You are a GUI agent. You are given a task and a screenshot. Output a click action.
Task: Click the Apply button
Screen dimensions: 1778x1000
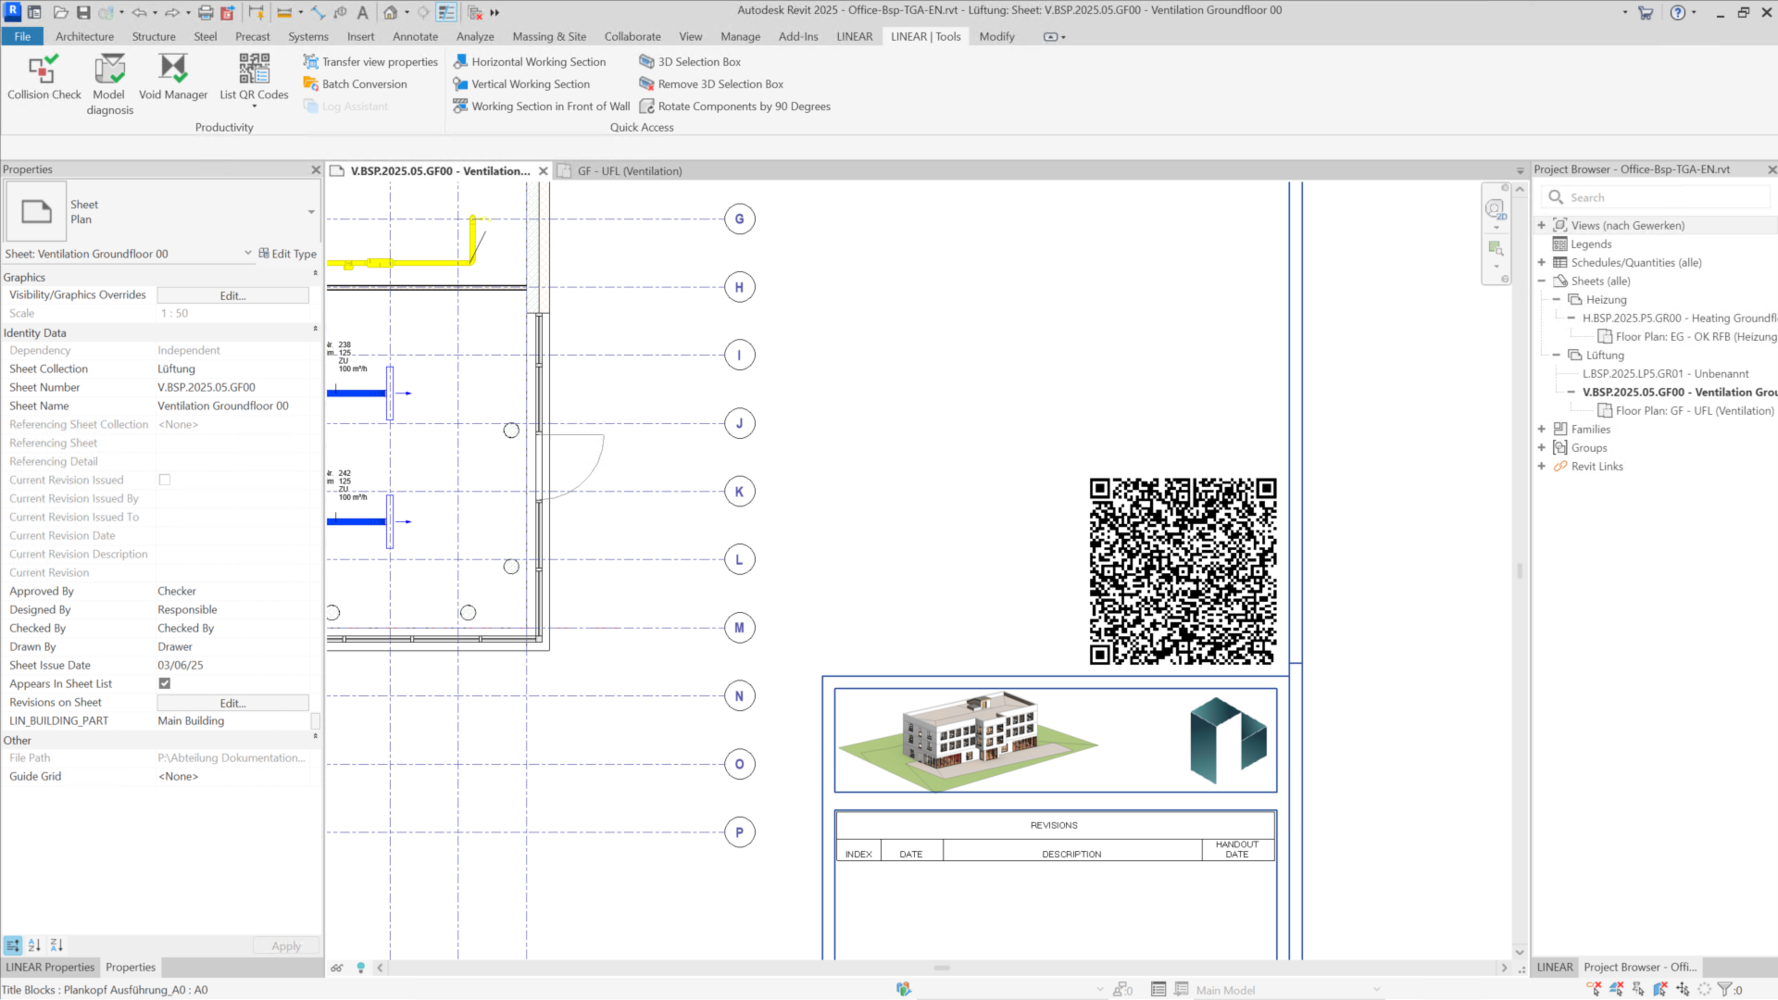tap(286, 946)
